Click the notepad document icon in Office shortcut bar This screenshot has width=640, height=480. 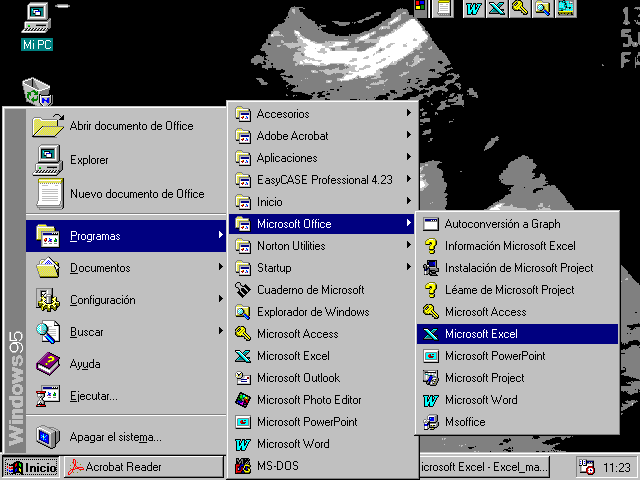443,8
